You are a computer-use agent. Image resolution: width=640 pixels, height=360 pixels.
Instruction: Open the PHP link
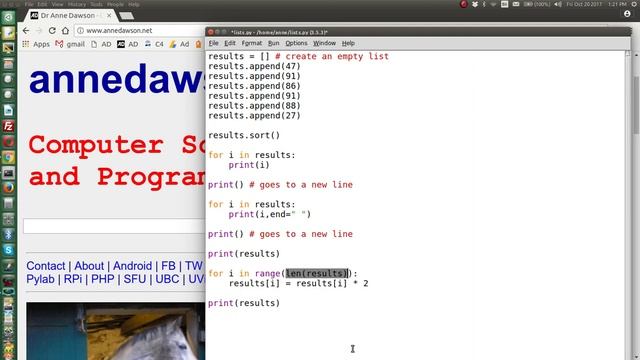tap(102, 279)
